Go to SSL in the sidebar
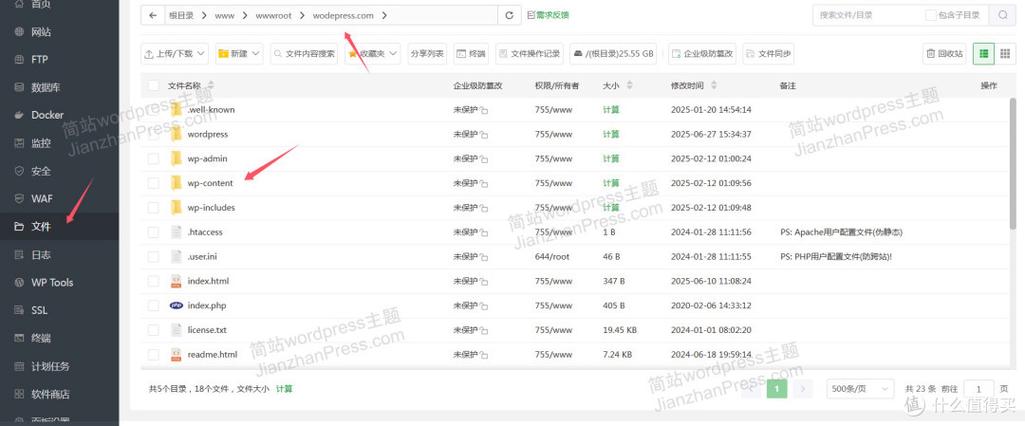 click(x=39, y=310)
